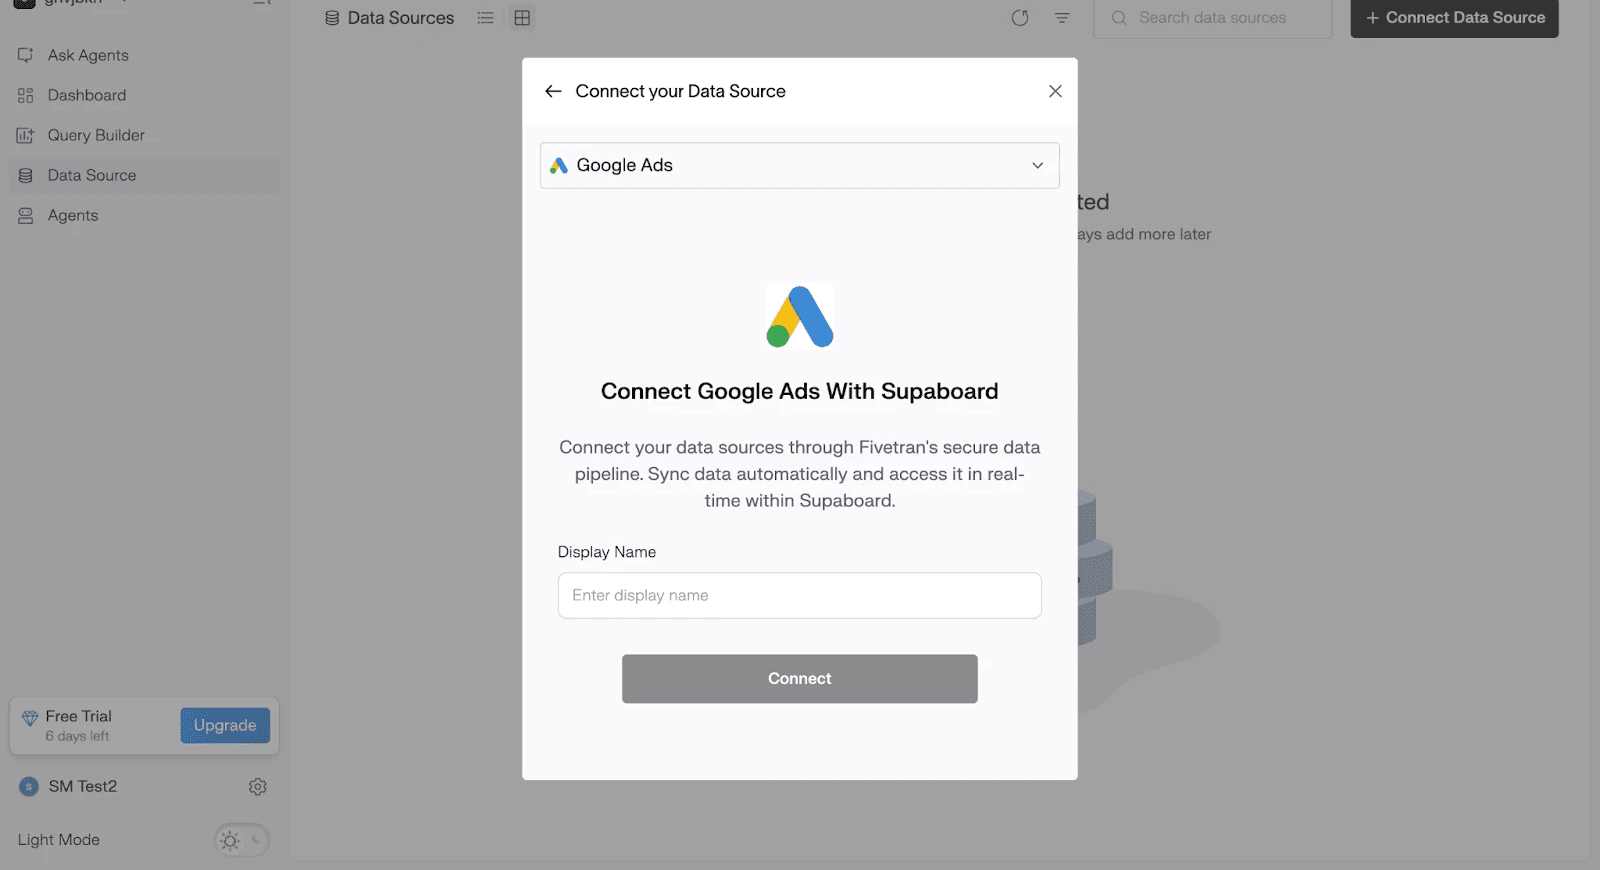Image resolution: width=1600 pixels, height=870 pixels.
Task: Click the Dashboard grid icon
Action: click(x=26, y=95)
